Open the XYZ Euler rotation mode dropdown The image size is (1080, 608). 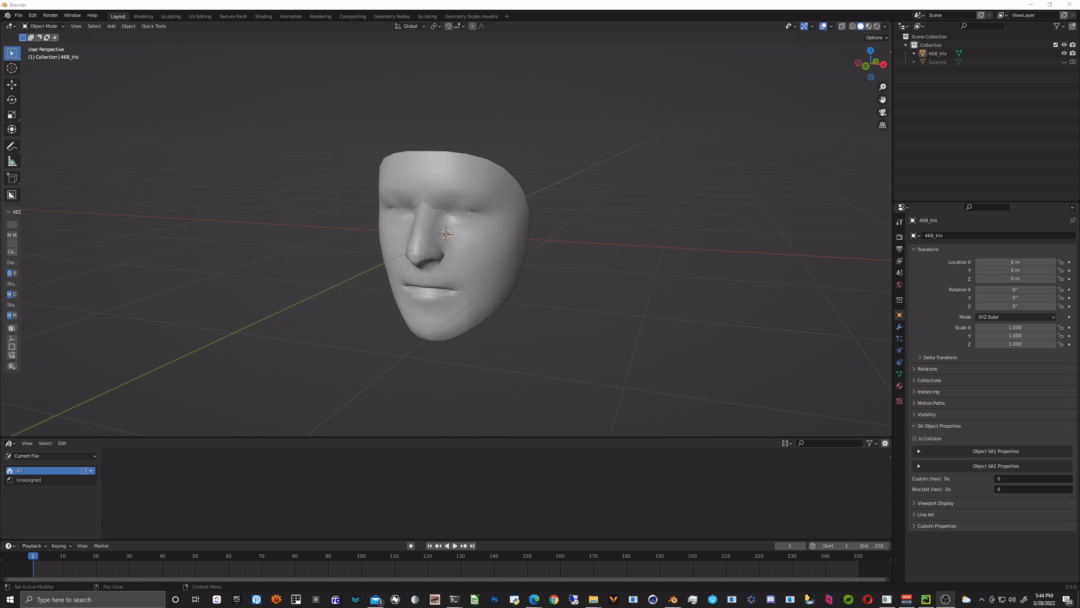coord(1015,317)
